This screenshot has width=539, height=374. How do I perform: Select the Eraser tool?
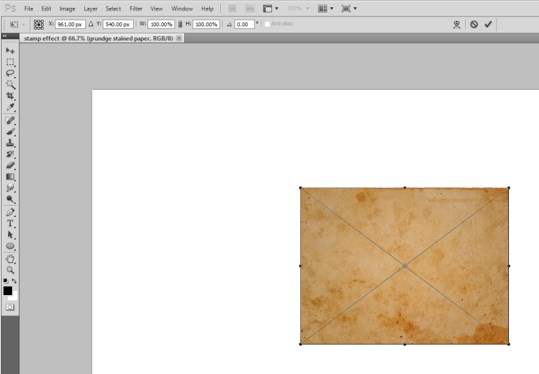click(x=10, y=165)
